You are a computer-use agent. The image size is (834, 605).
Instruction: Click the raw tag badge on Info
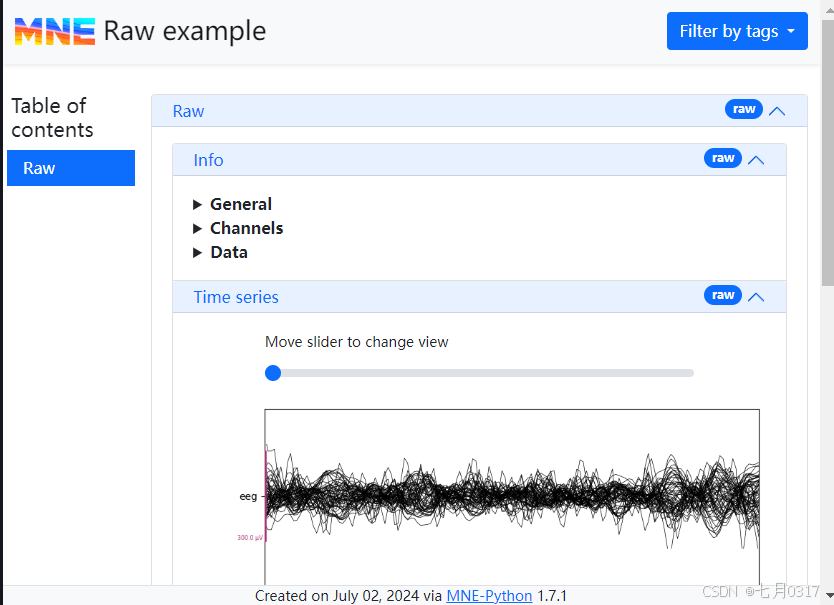pos(723,158)
